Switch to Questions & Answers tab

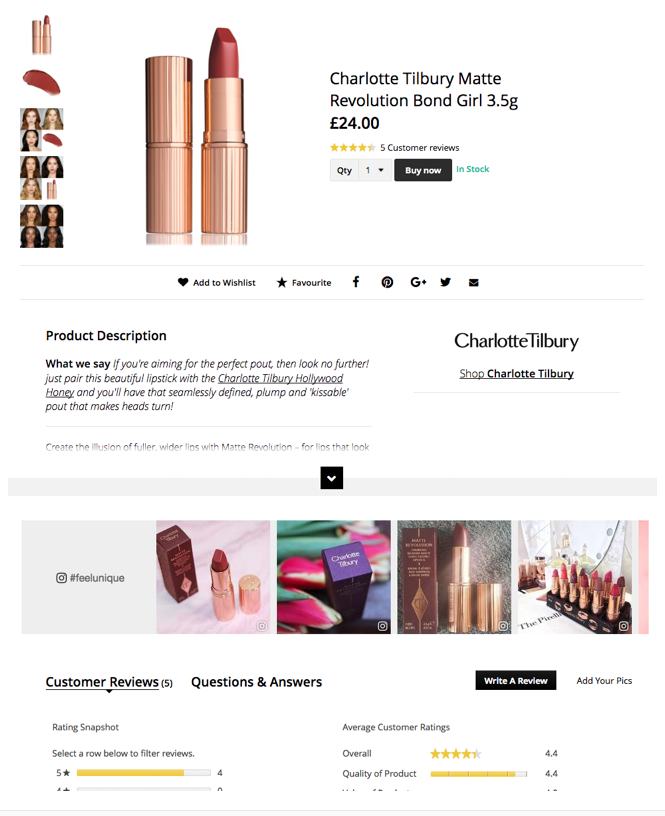(257, 682)
